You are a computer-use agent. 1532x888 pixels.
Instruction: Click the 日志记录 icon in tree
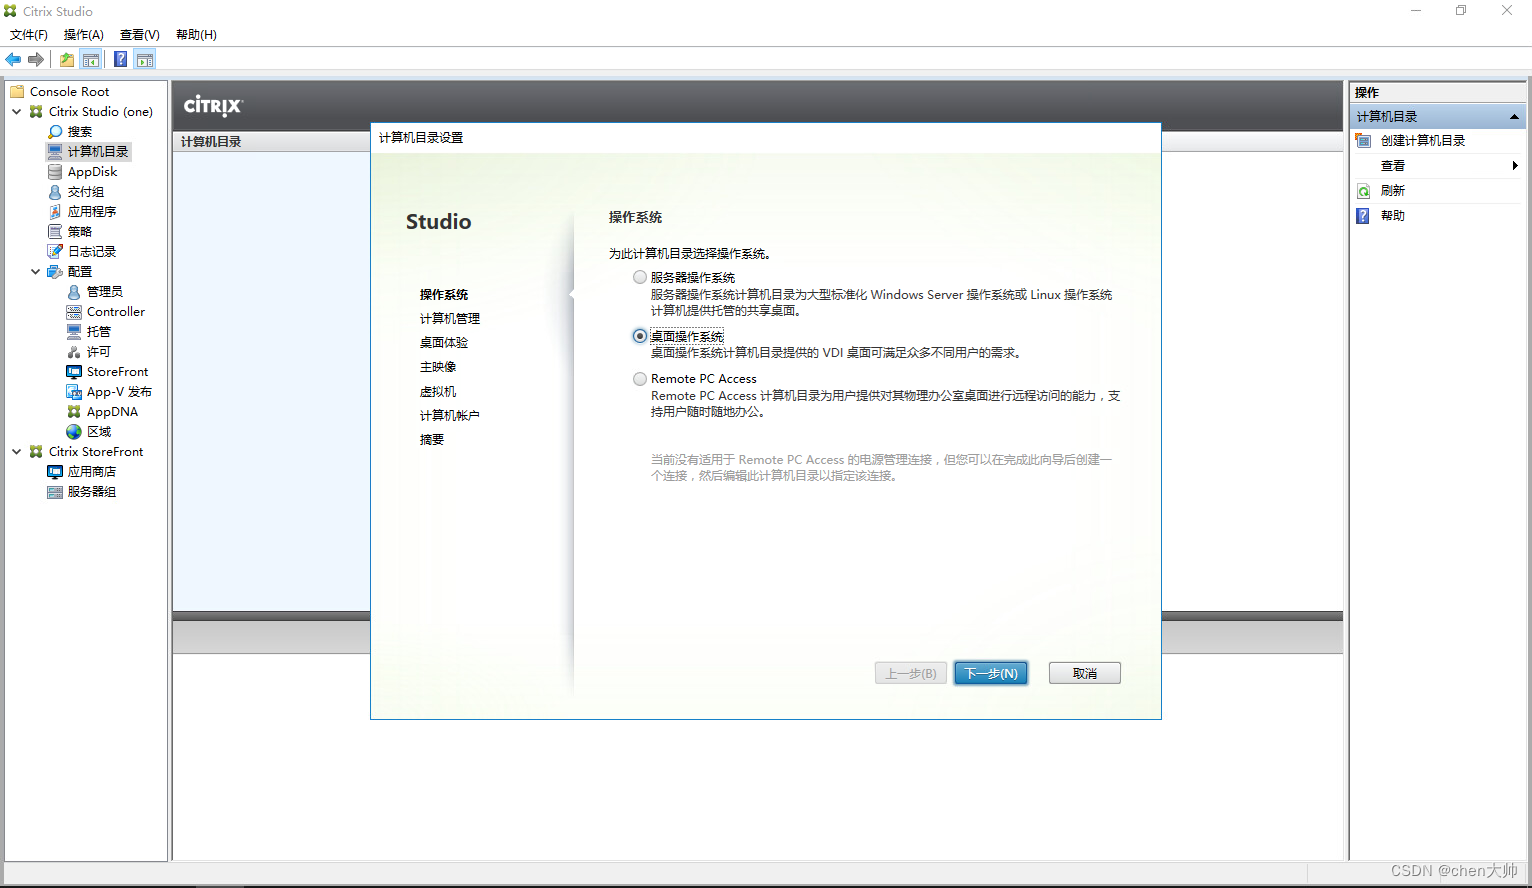tap(55, 252)
